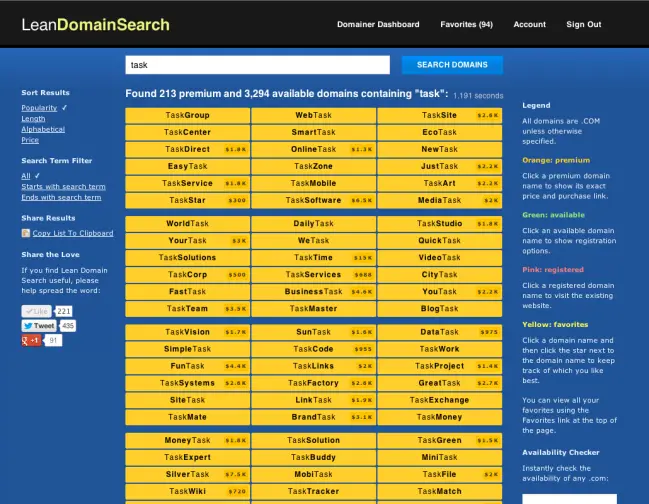The image size is (649, 504).
Task: Sort results Alphabetical
Action: coord(43,129)
